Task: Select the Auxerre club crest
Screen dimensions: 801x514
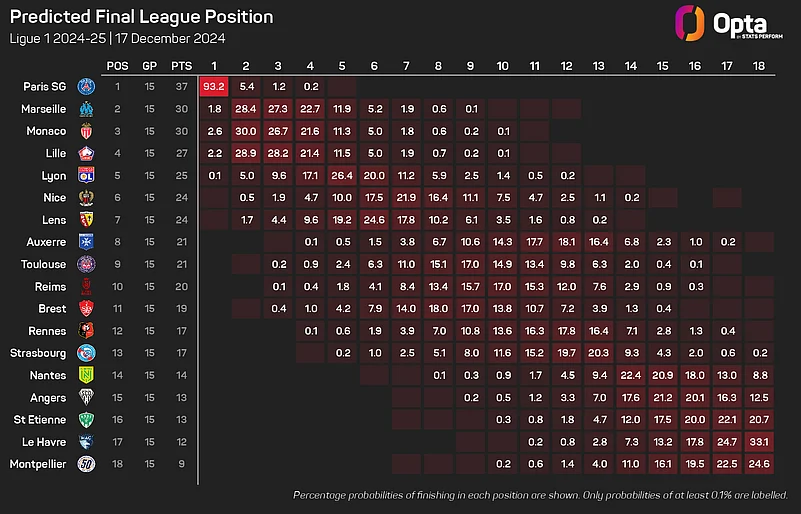Action: point(87,242)
